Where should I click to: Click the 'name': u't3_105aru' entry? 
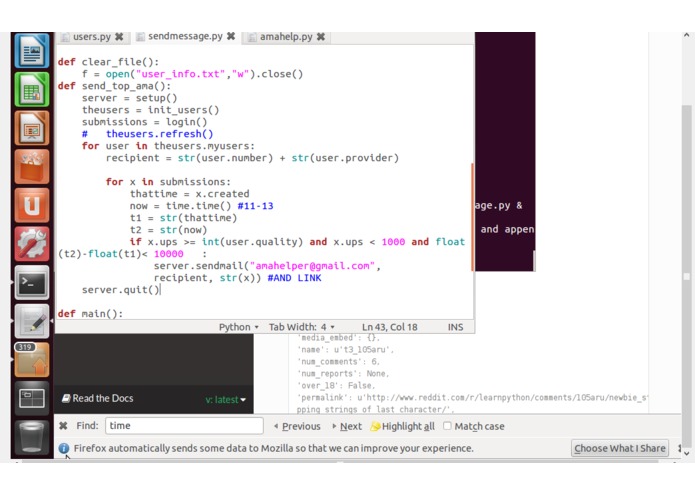point(345,350)
